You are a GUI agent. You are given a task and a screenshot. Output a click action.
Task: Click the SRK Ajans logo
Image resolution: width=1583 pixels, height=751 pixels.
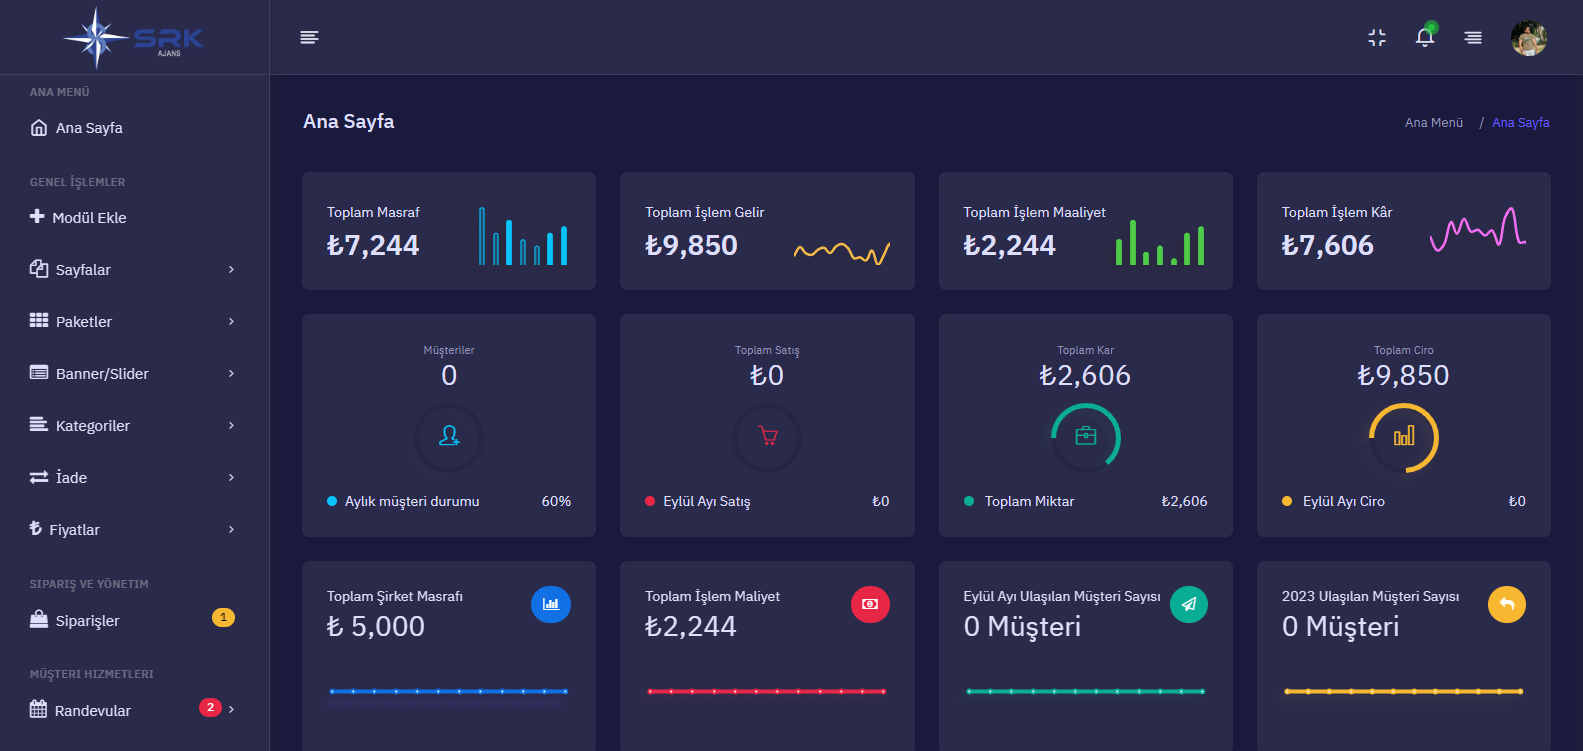(134, 38)
